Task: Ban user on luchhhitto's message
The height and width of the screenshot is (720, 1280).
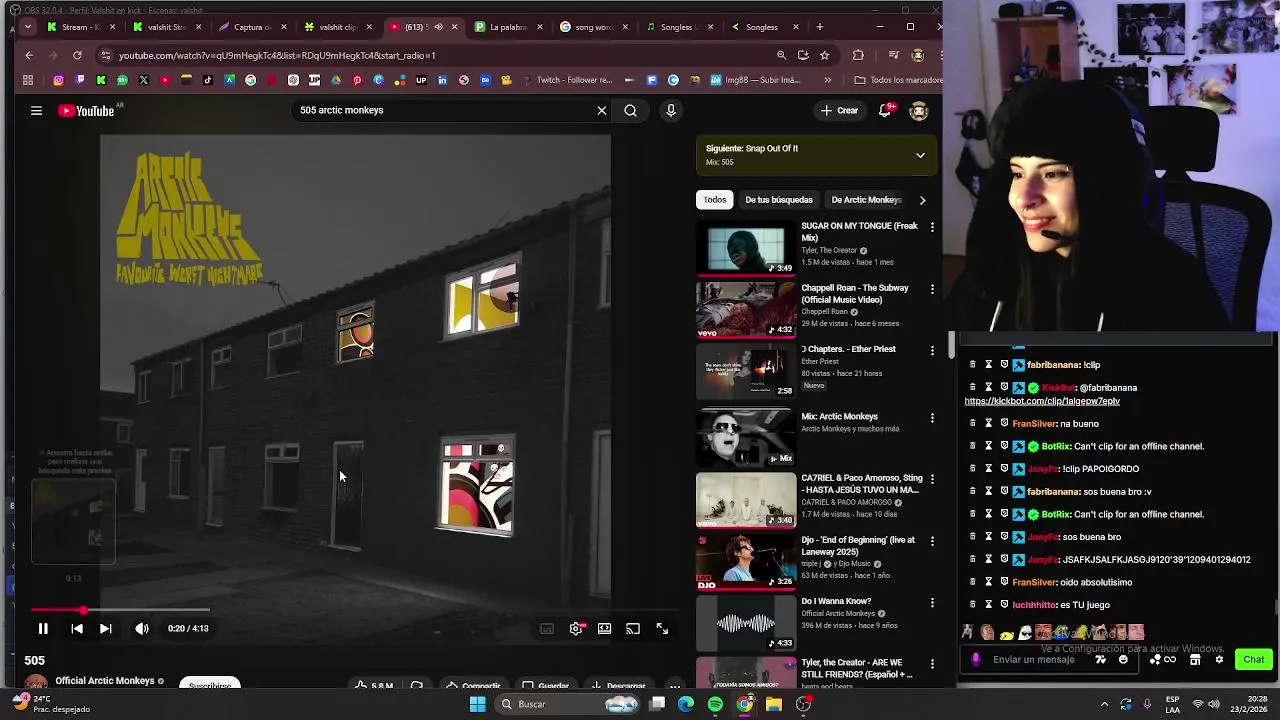Action: (1004, 605)
